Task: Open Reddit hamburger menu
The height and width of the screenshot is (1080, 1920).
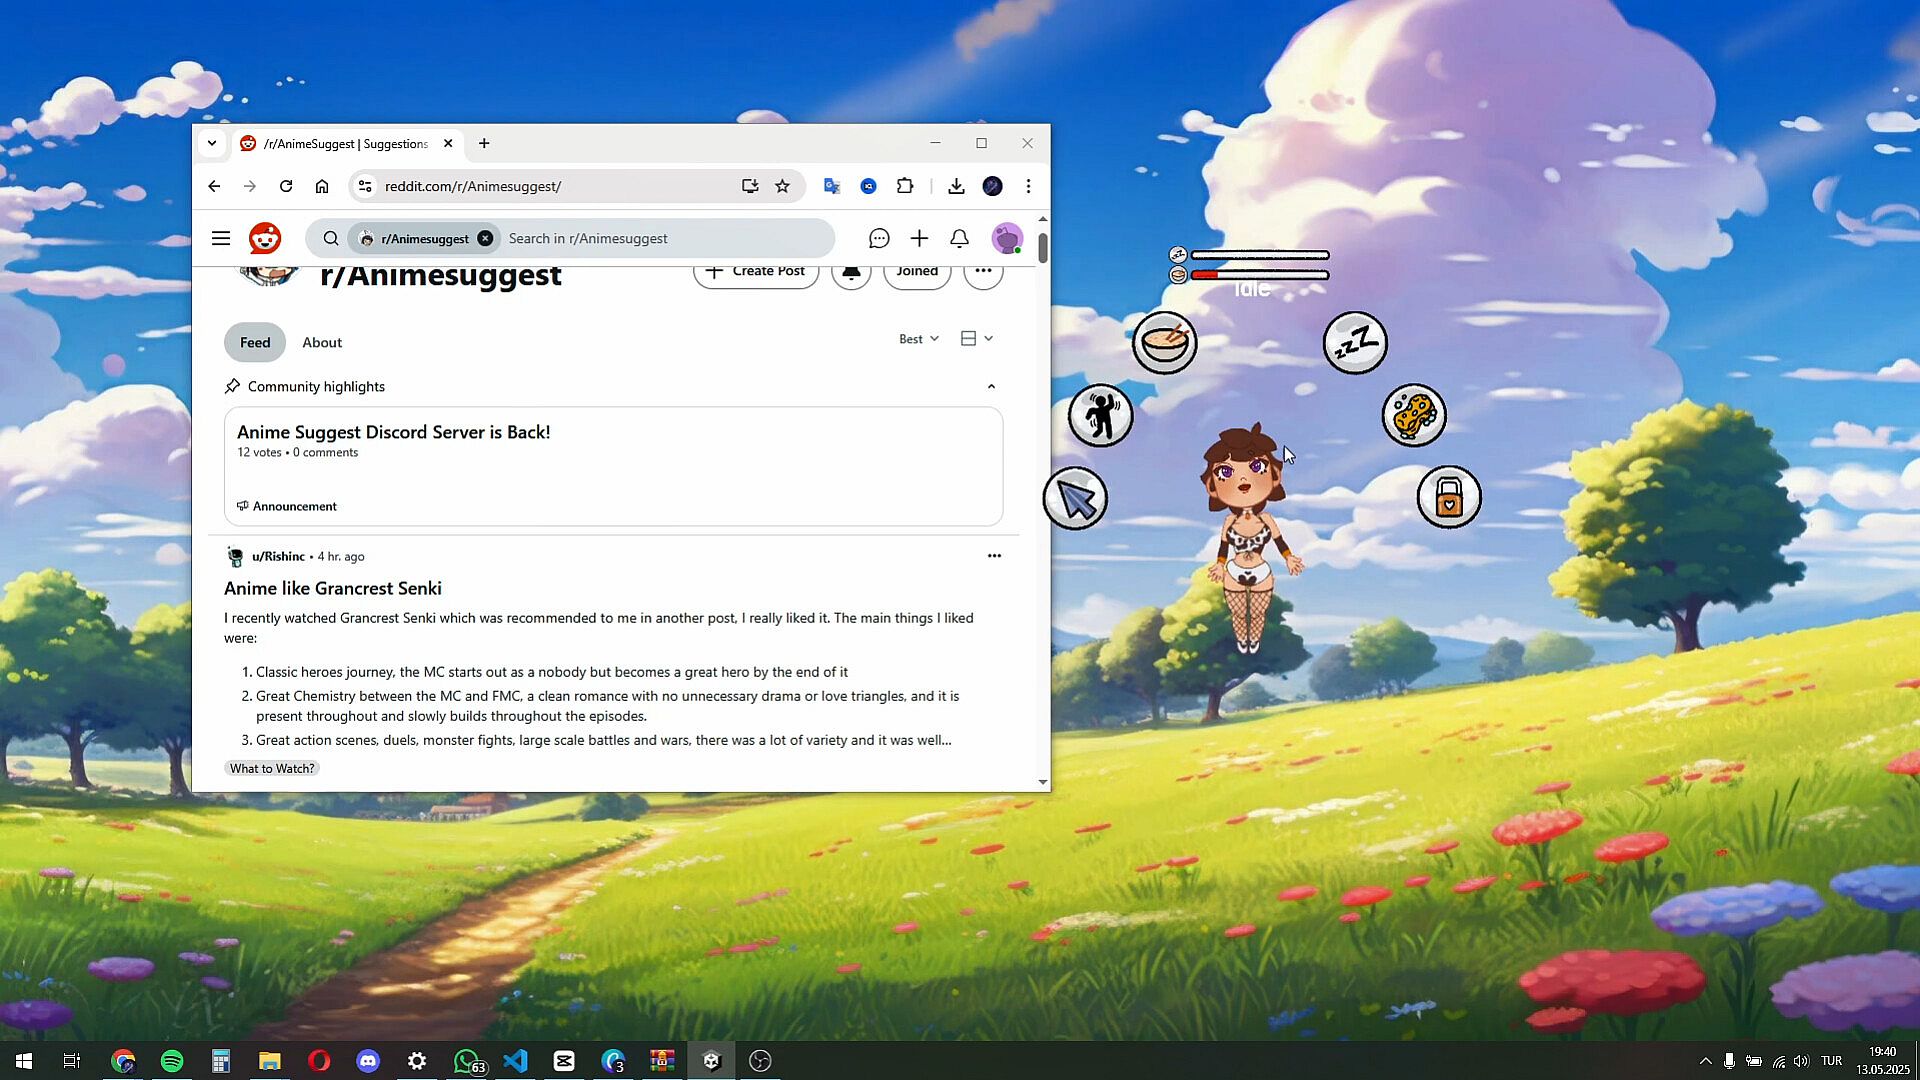Action: click(221, 238)
